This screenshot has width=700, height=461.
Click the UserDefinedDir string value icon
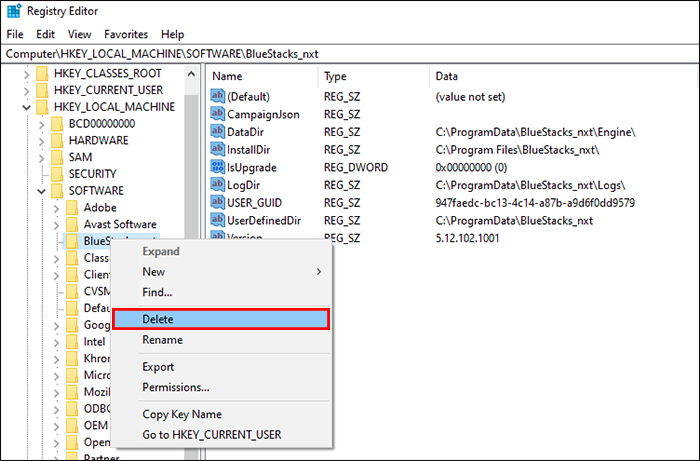click(x=217, y=220)
